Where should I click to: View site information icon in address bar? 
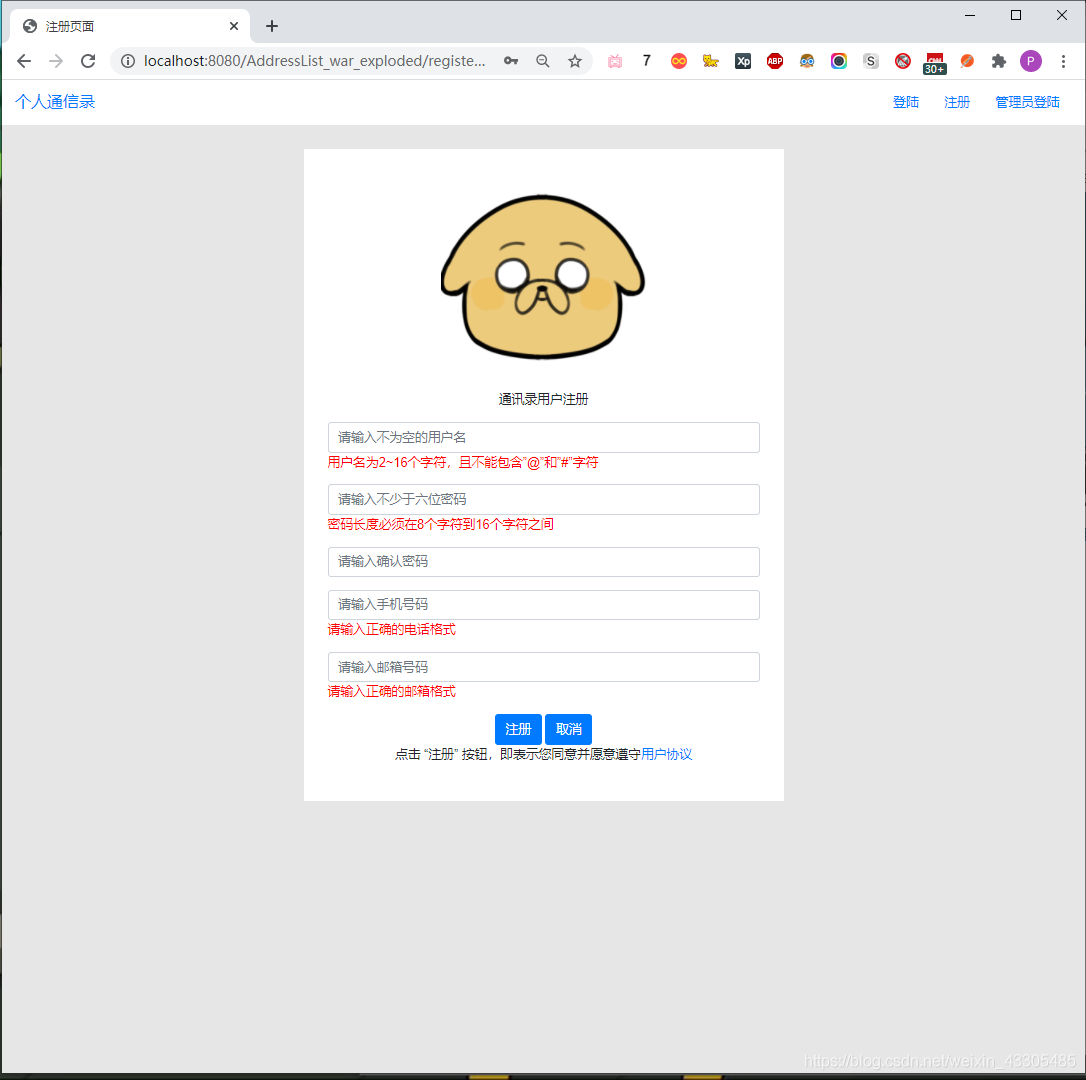tap(127, 61)
